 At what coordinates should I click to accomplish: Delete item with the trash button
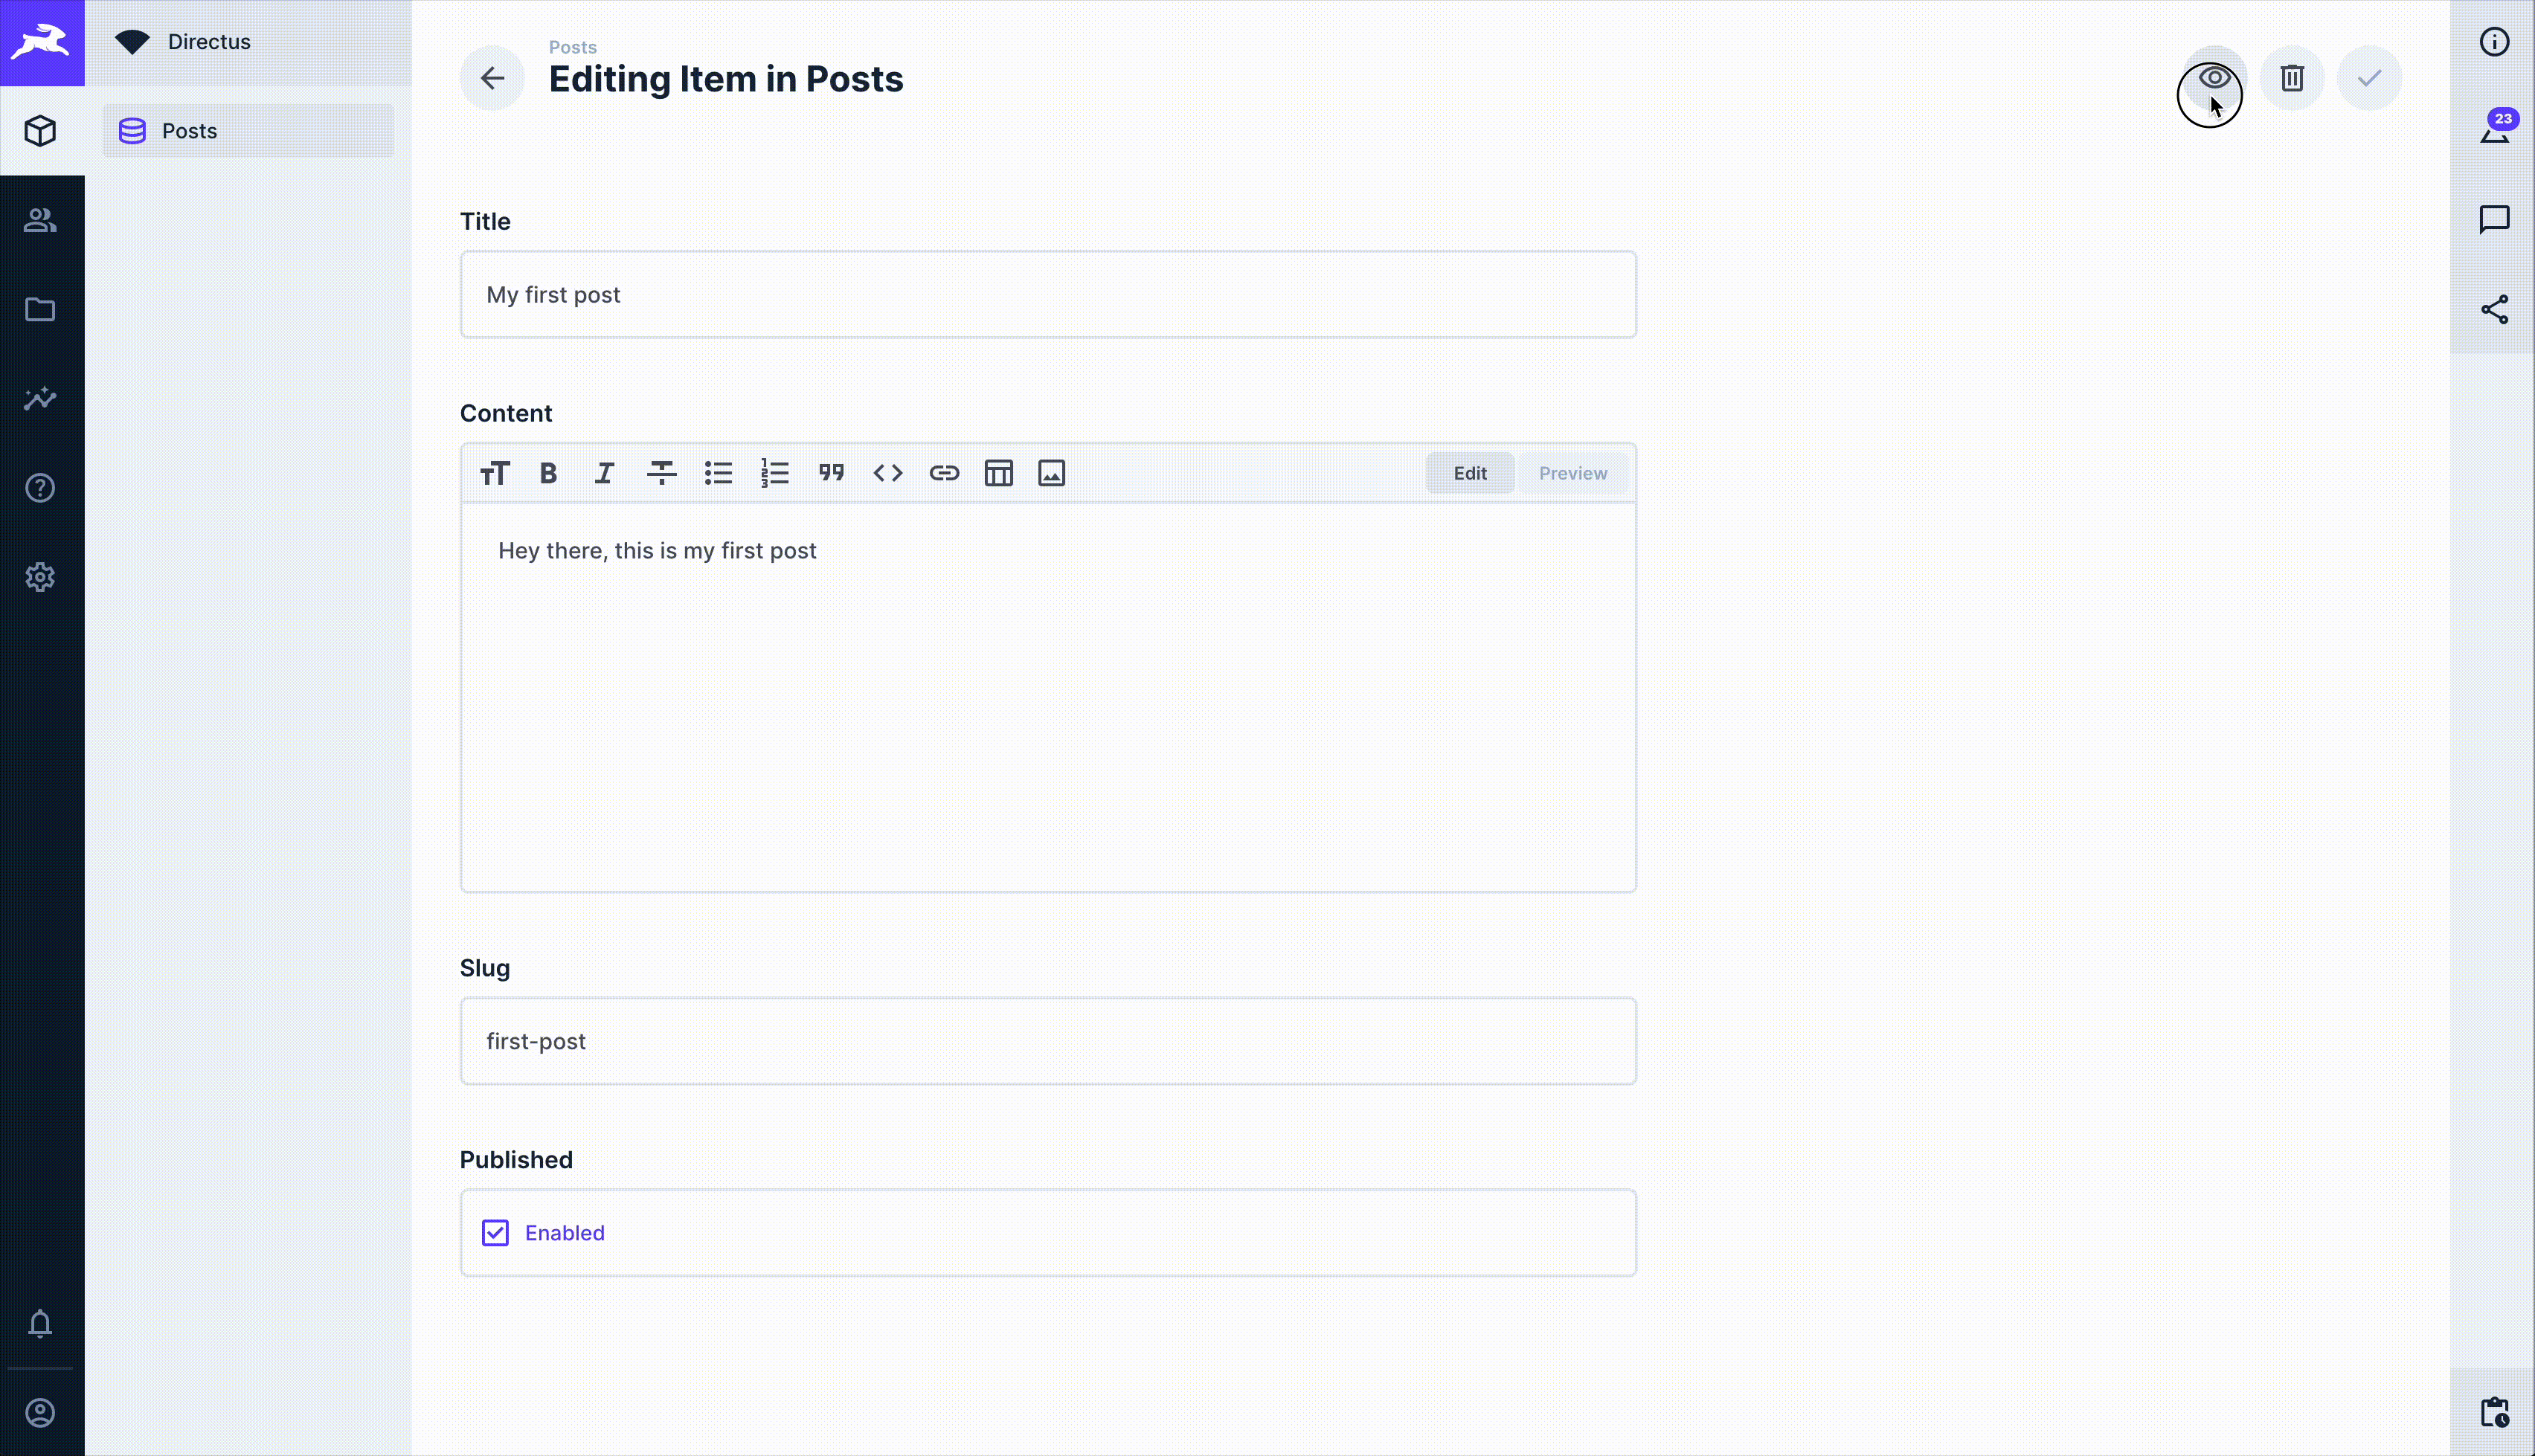2292,78
